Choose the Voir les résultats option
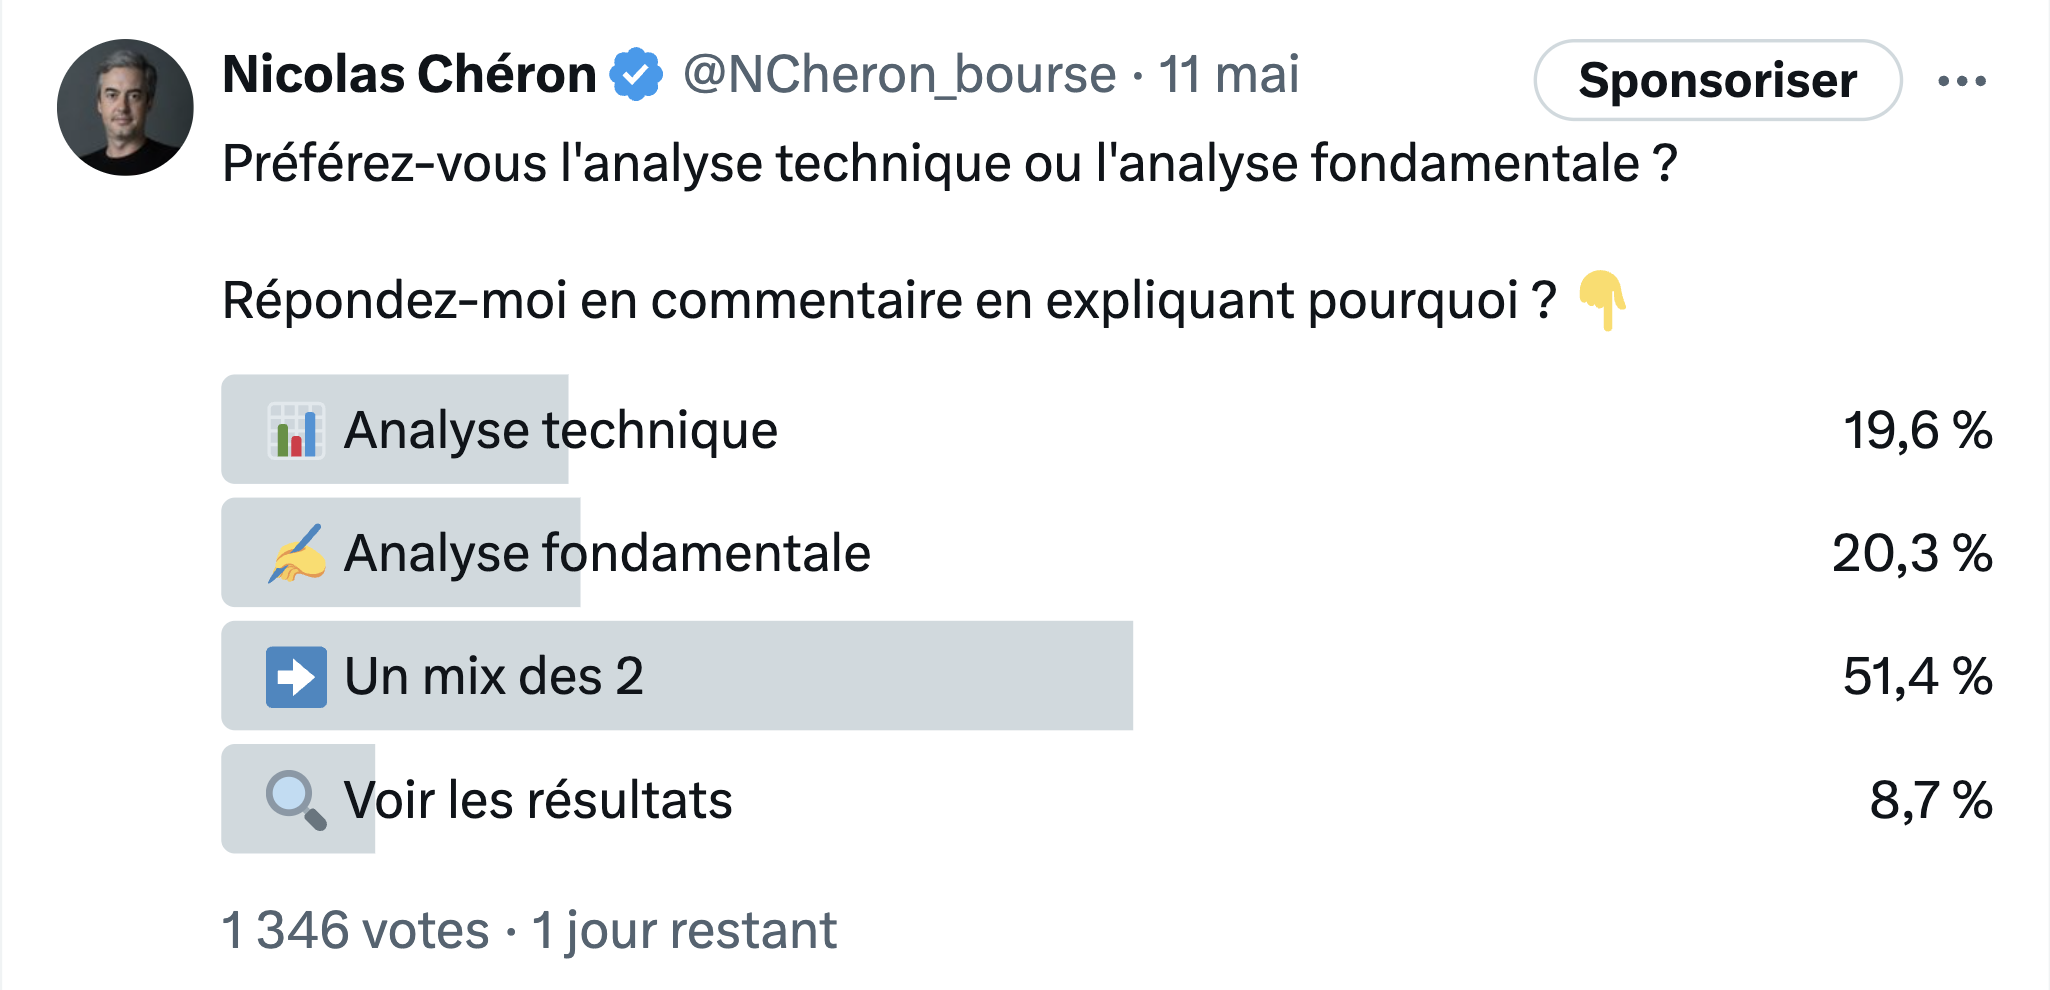Screen dimensions: 2050x990 coord(1108,799)
